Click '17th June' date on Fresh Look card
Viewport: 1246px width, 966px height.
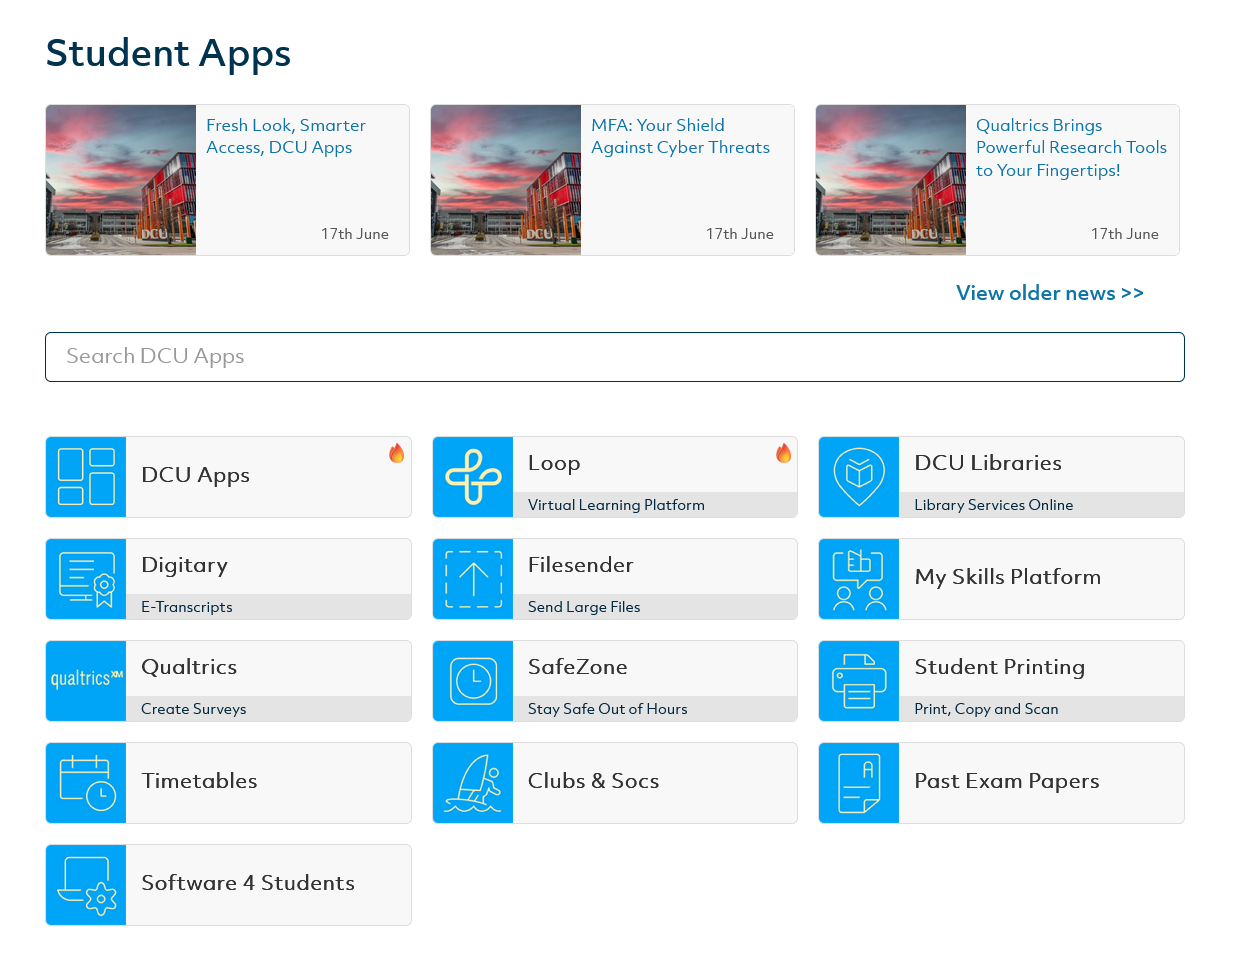point(355,234)
